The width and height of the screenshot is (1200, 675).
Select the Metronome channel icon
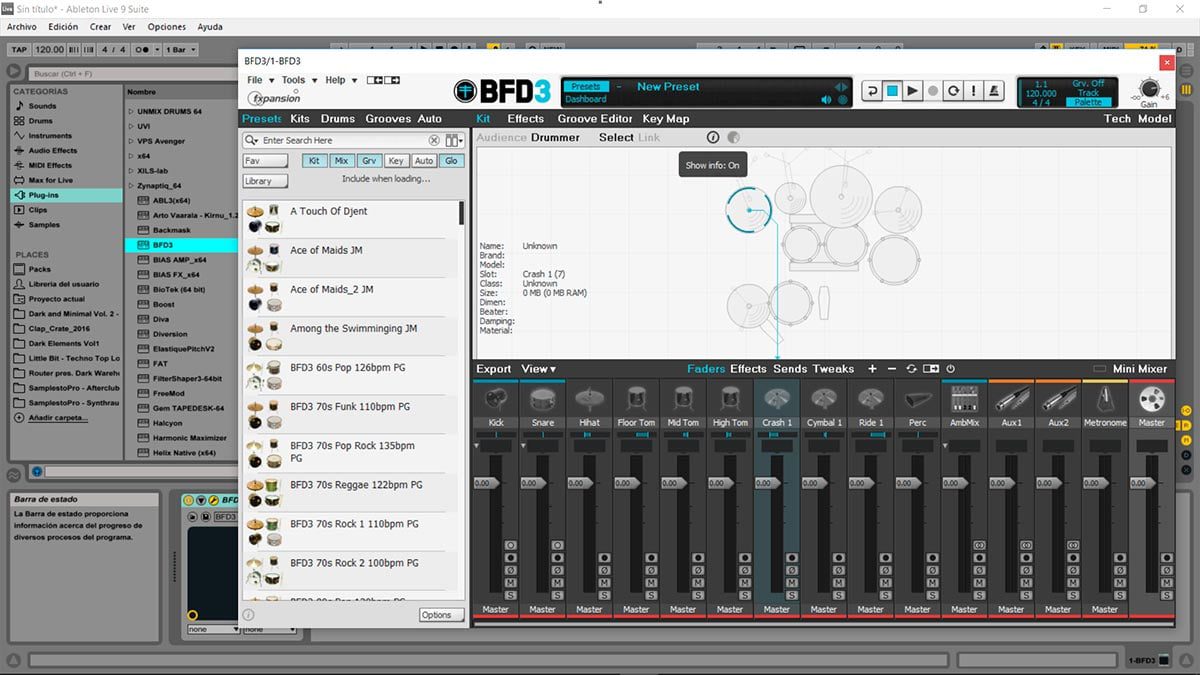coord(1105,399)
